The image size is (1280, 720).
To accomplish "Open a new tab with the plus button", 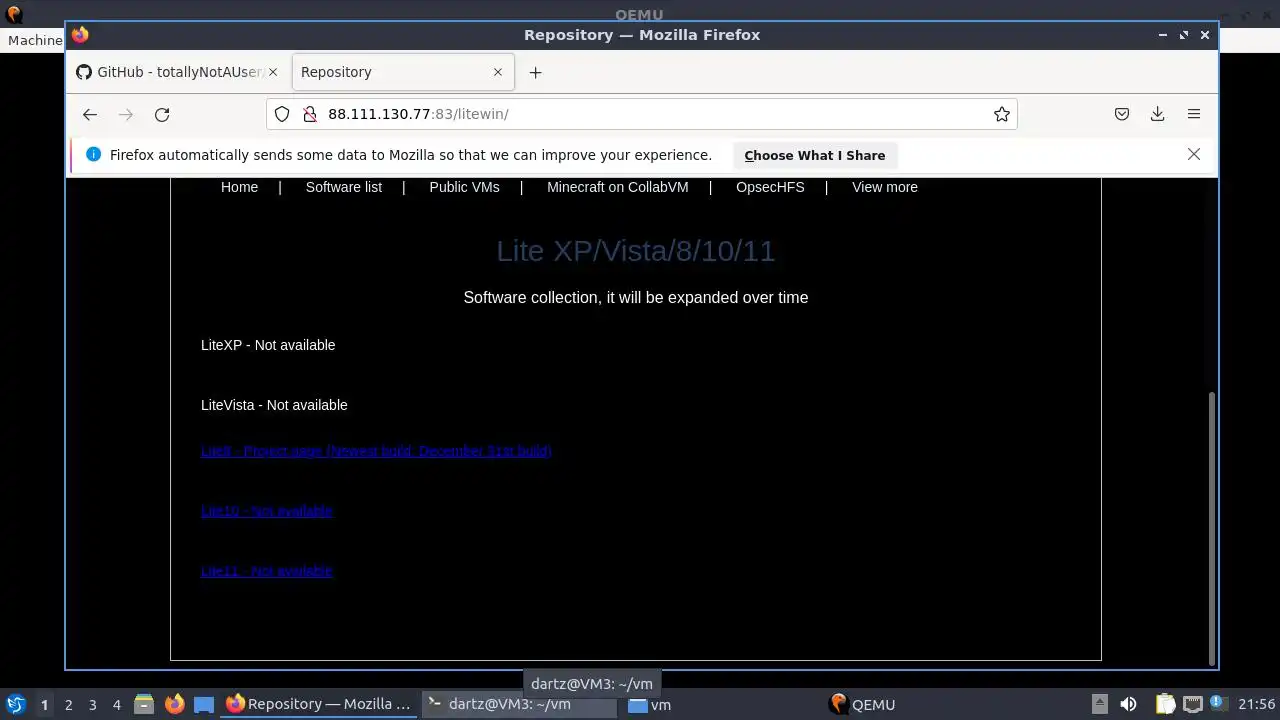I will [535, 72].
